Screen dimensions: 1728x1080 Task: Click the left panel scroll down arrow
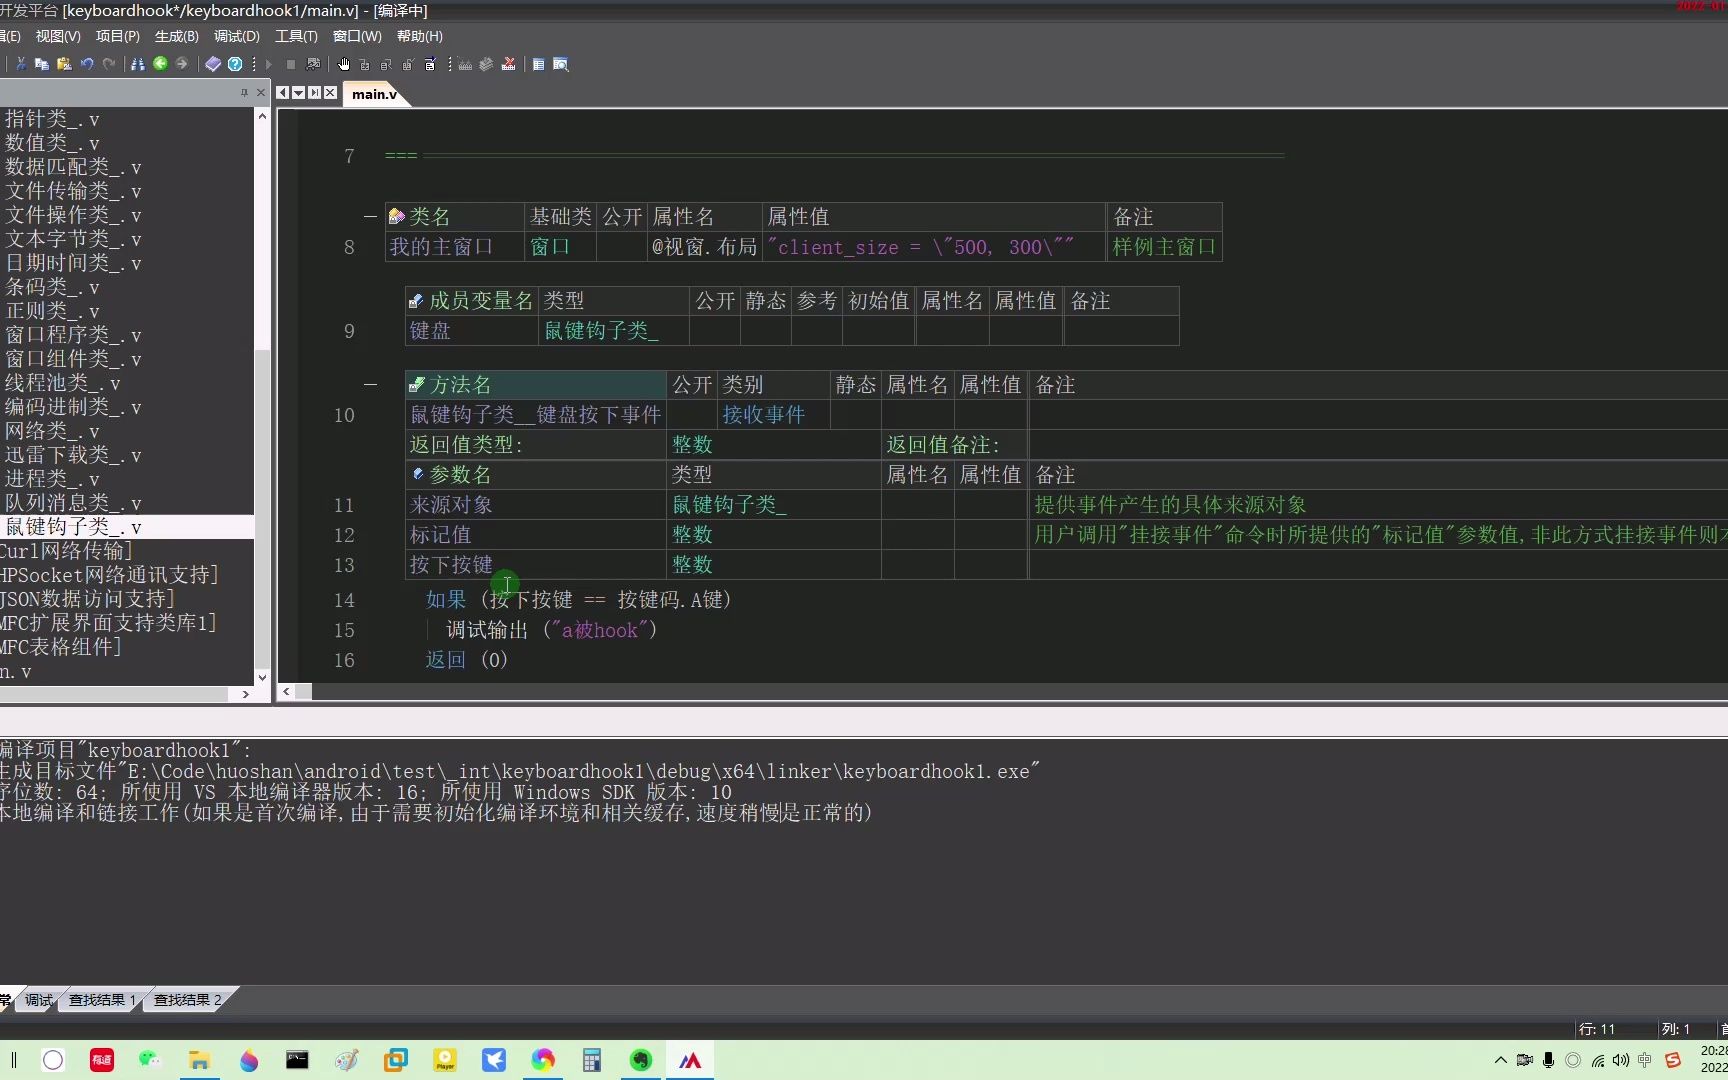pos(262,677)
